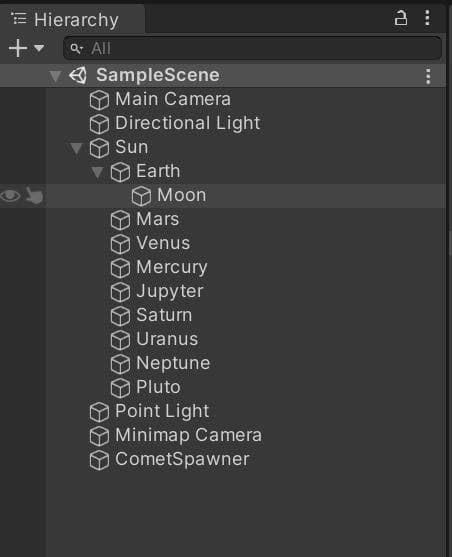452x557 pixels.
Task: Click the cube icon next to Jupyter
Action: coord(120,292)
